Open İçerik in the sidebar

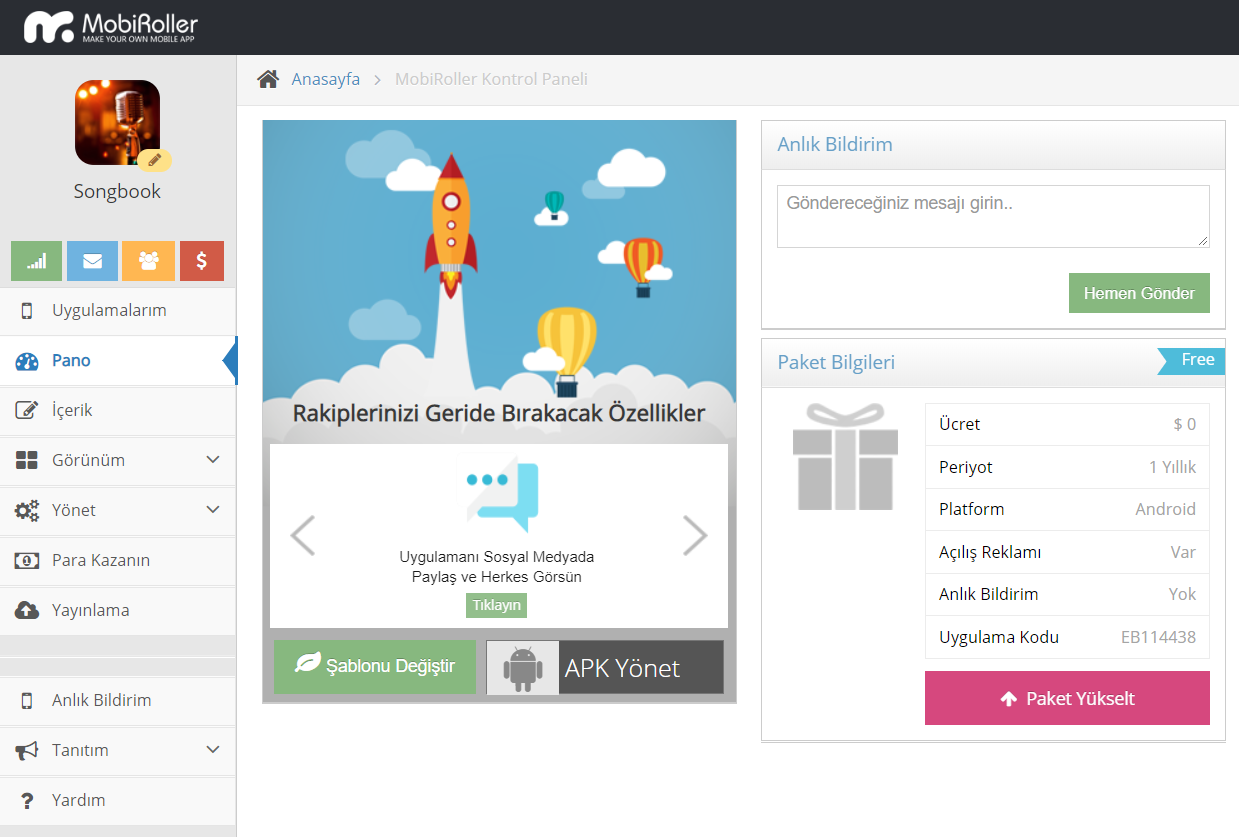pyautogui.click(x=118, y=411)
